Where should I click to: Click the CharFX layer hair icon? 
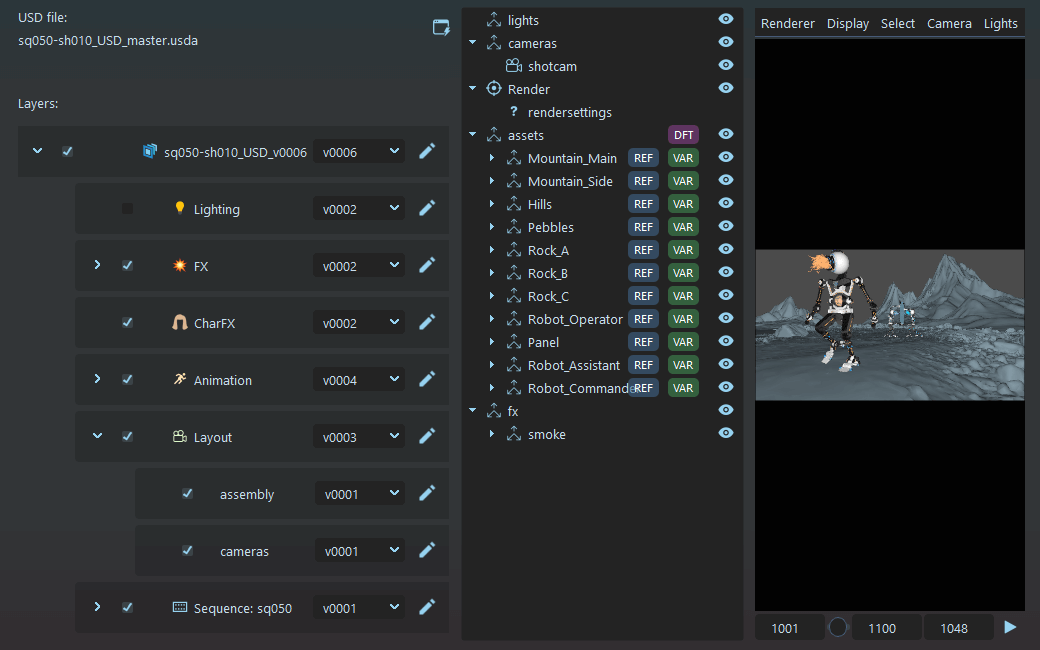(180, 323)
